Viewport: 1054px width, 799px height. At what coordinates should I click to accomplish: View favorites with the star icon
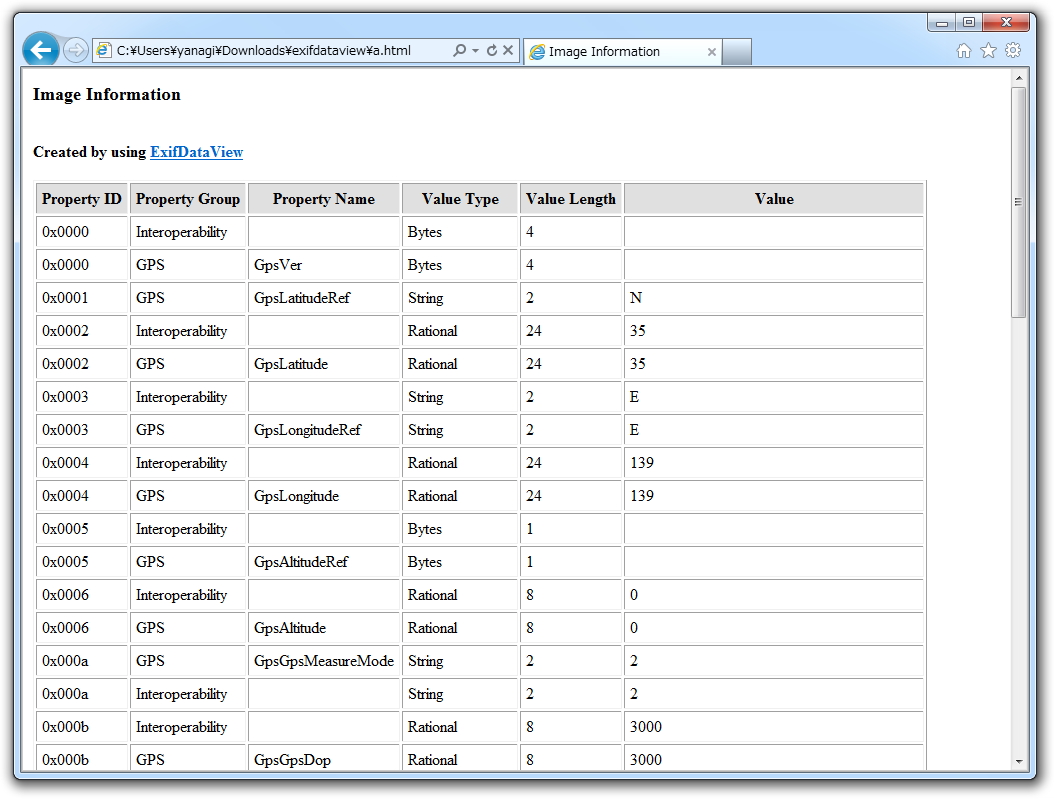[x=986, y=48]
